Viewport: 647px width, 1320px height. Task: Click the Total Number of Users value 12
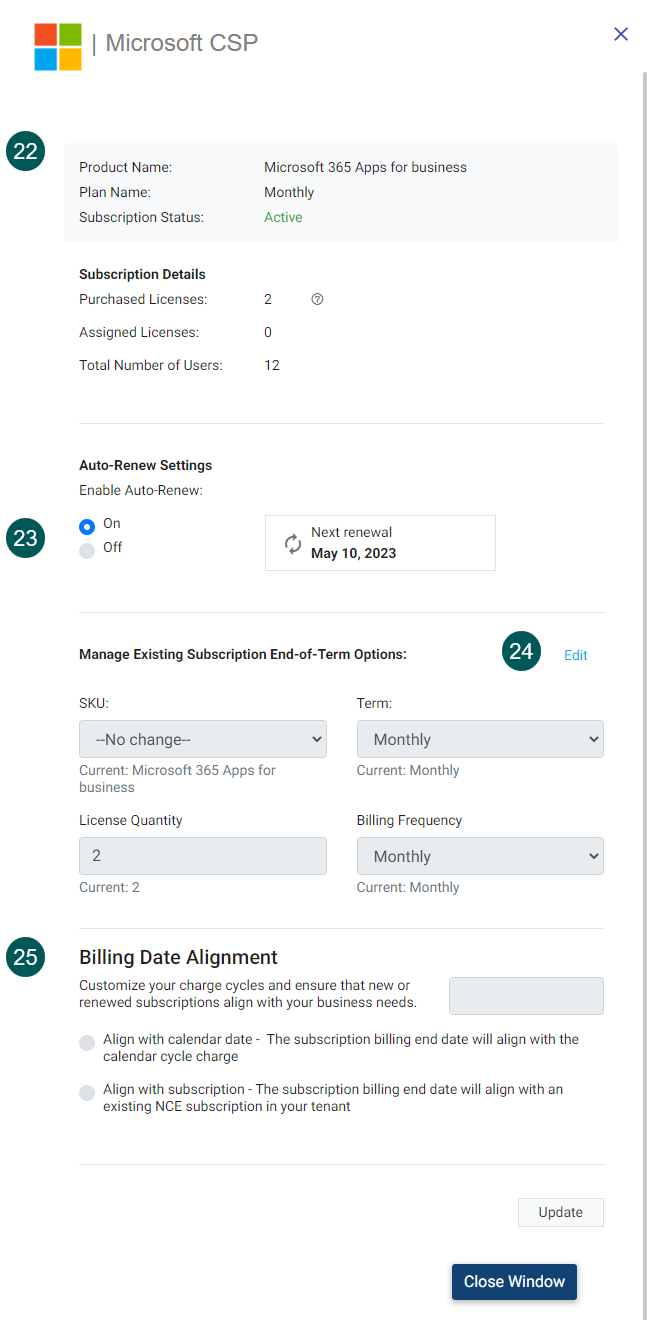(272, 365)
